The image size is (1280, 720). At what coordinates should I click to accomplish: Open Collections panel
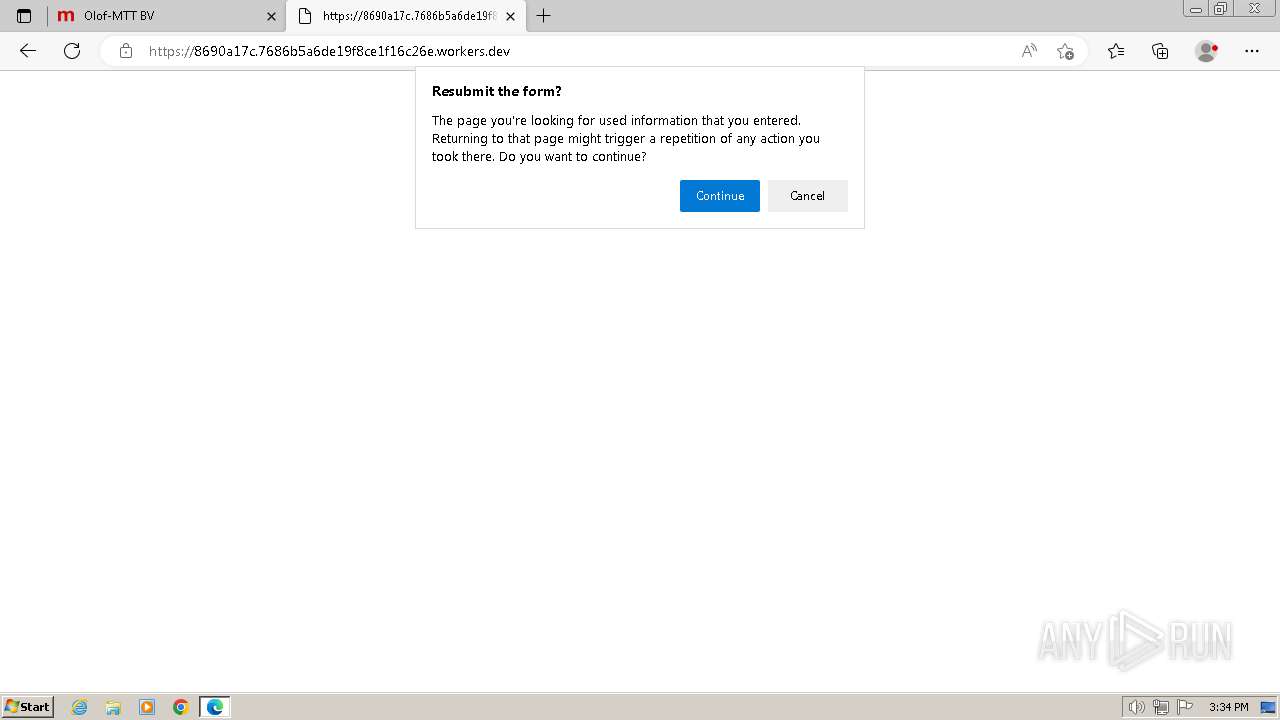click(x=1160, y=51)
